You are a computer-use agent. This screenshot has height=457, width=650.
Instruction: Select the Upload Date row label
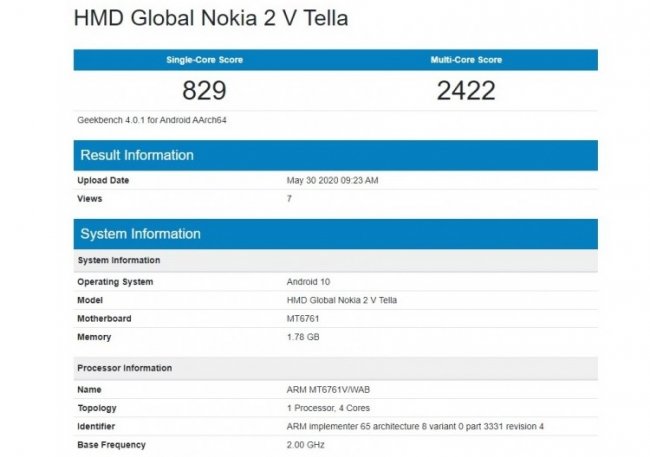103,181
